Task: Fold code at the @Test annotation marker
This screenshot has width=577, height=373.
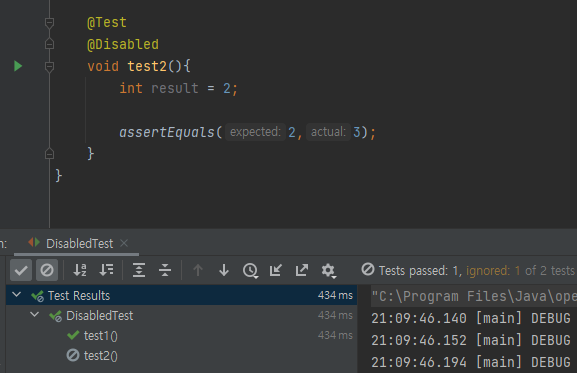Action: (49, 23)
